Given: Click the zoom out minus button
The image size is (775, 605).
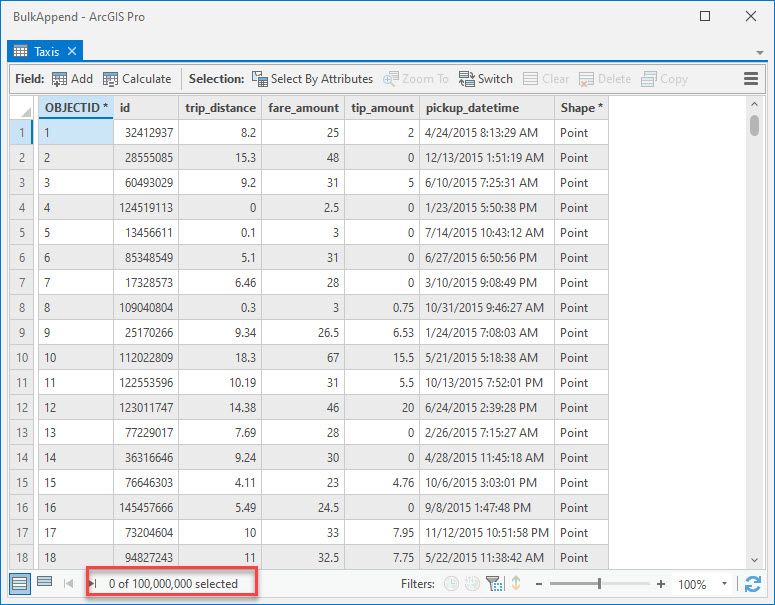Looking at the screenshot, I should click(x=539, y=584).
